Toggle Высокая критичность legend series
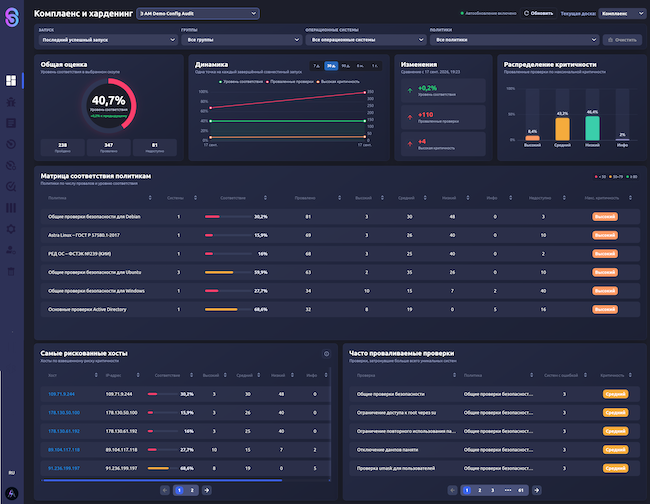650x504 pixels. [x=338, y=82]
